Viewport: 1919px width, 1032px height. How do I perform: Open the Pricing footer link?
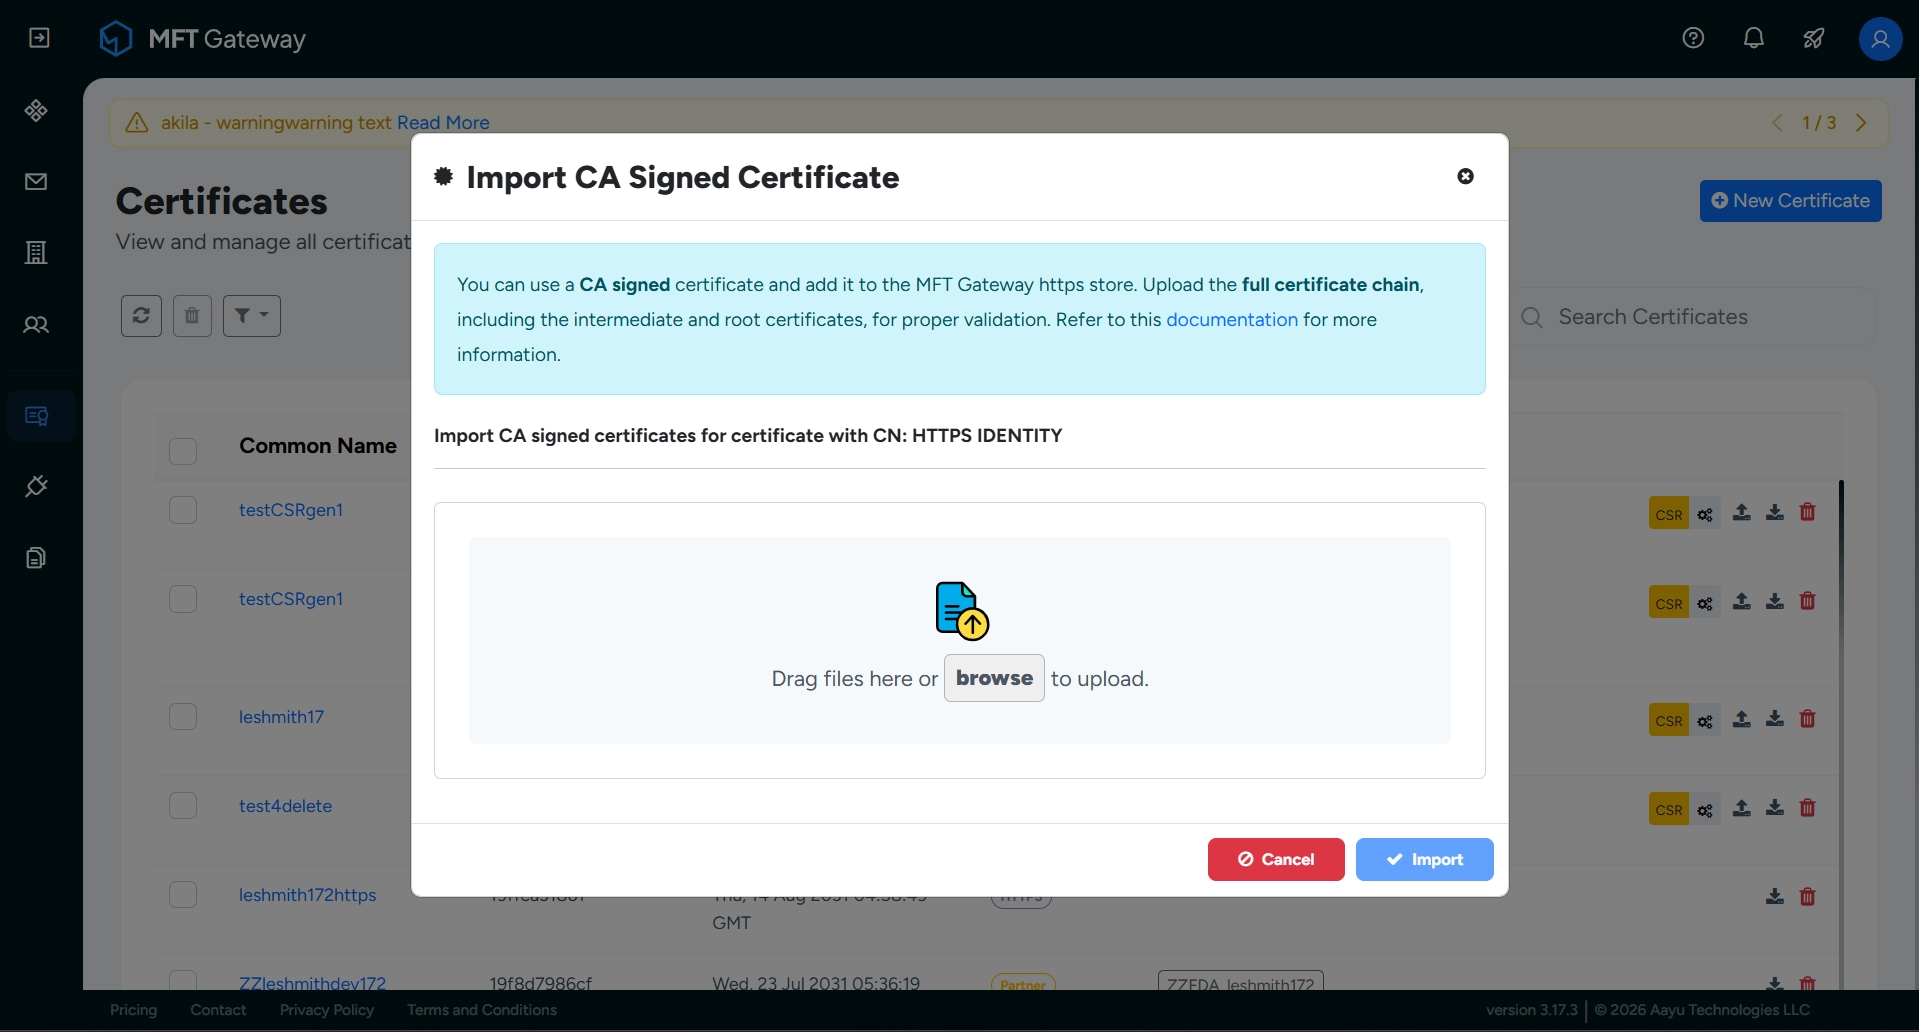[x=134, y=1010]
